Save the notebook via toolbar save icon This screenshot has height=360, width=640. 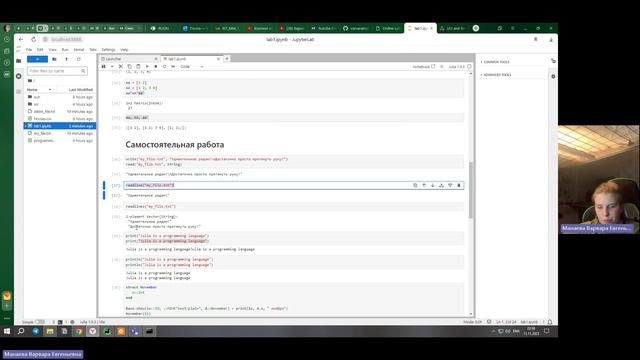click(x=103, y=67)
